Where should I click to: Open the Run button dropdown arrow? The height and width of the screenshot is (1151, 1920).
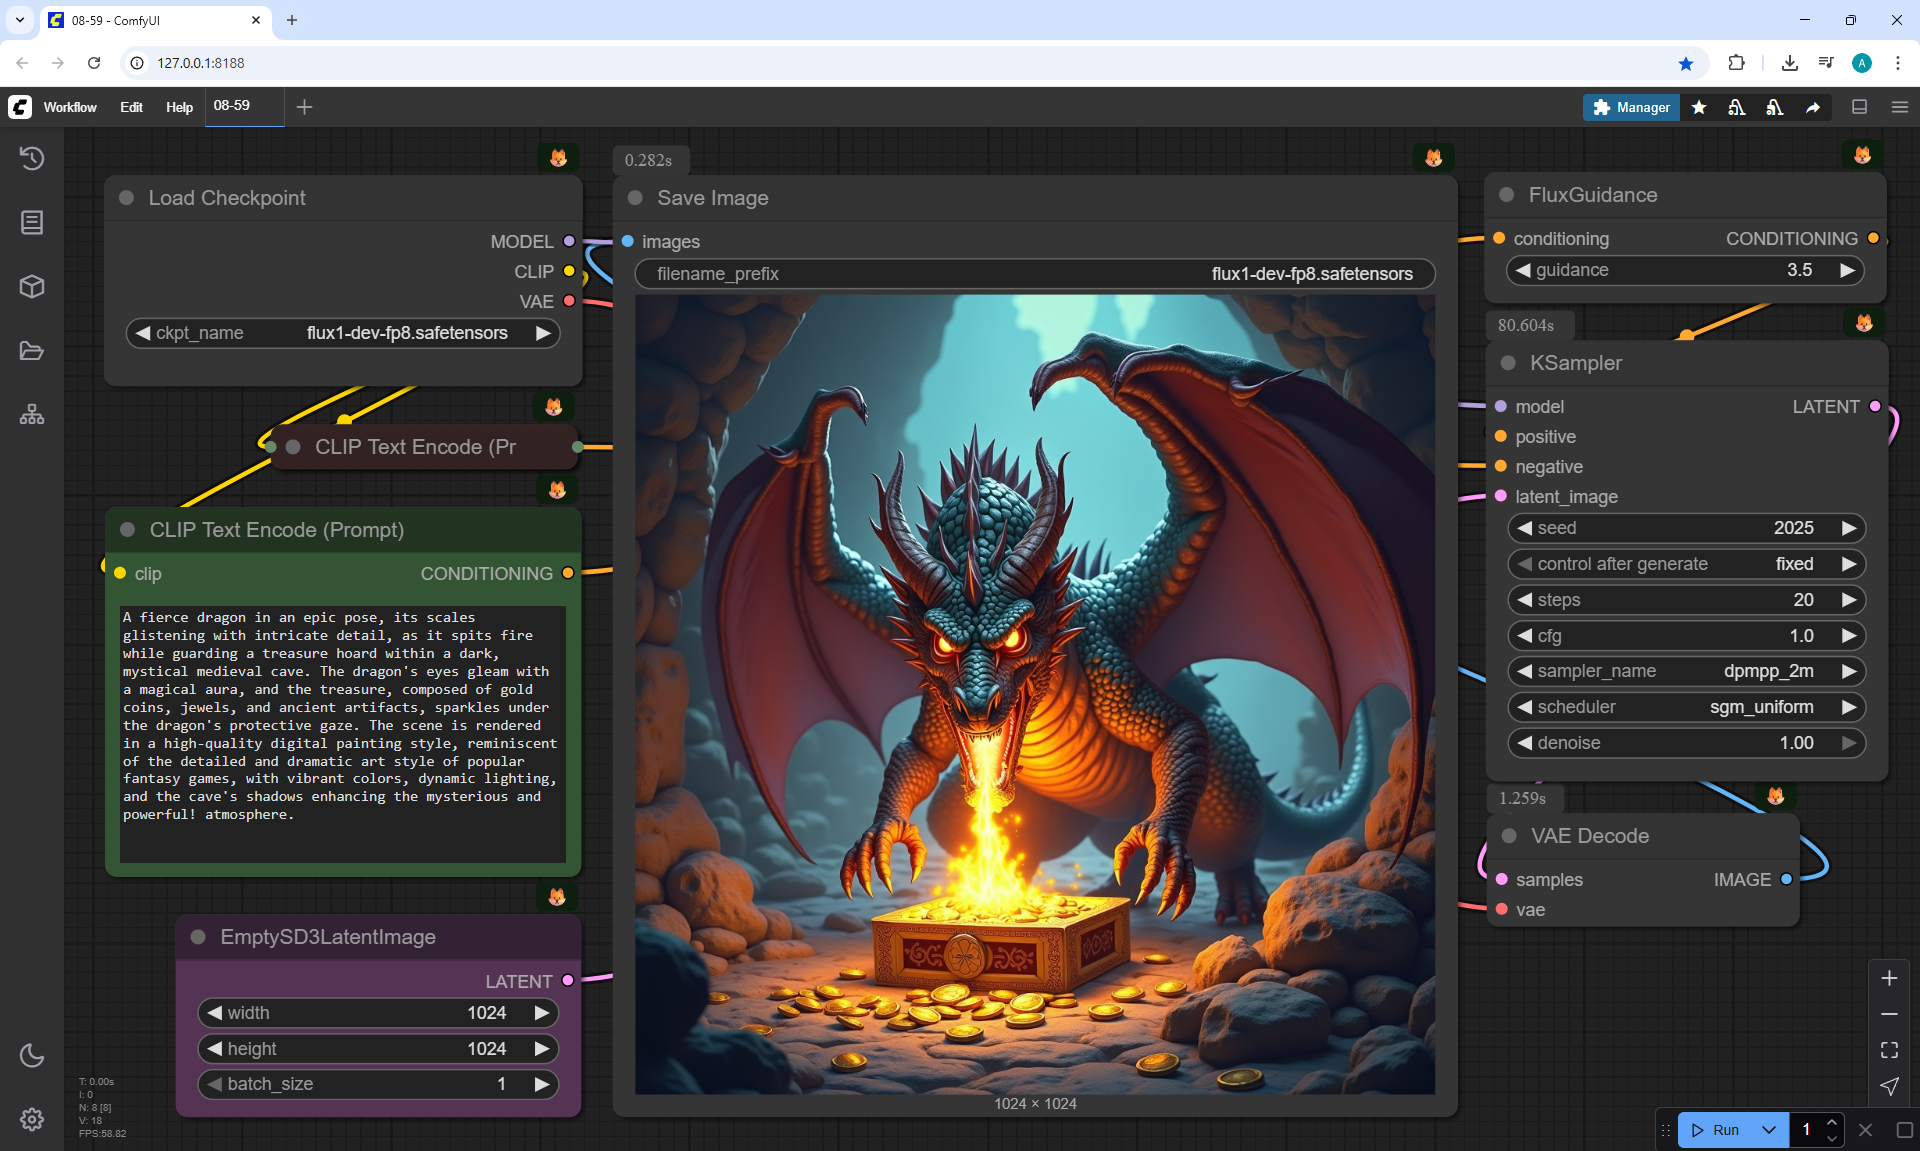pyautogui.click(x=1769, y=1130)
